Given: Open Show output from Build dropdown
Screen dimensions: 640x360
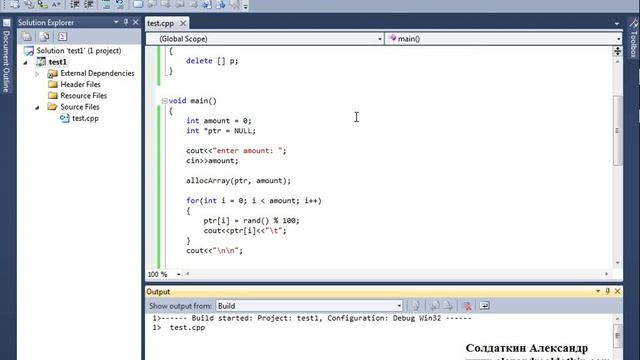Looking at the screenshot, I should [399, 306].
